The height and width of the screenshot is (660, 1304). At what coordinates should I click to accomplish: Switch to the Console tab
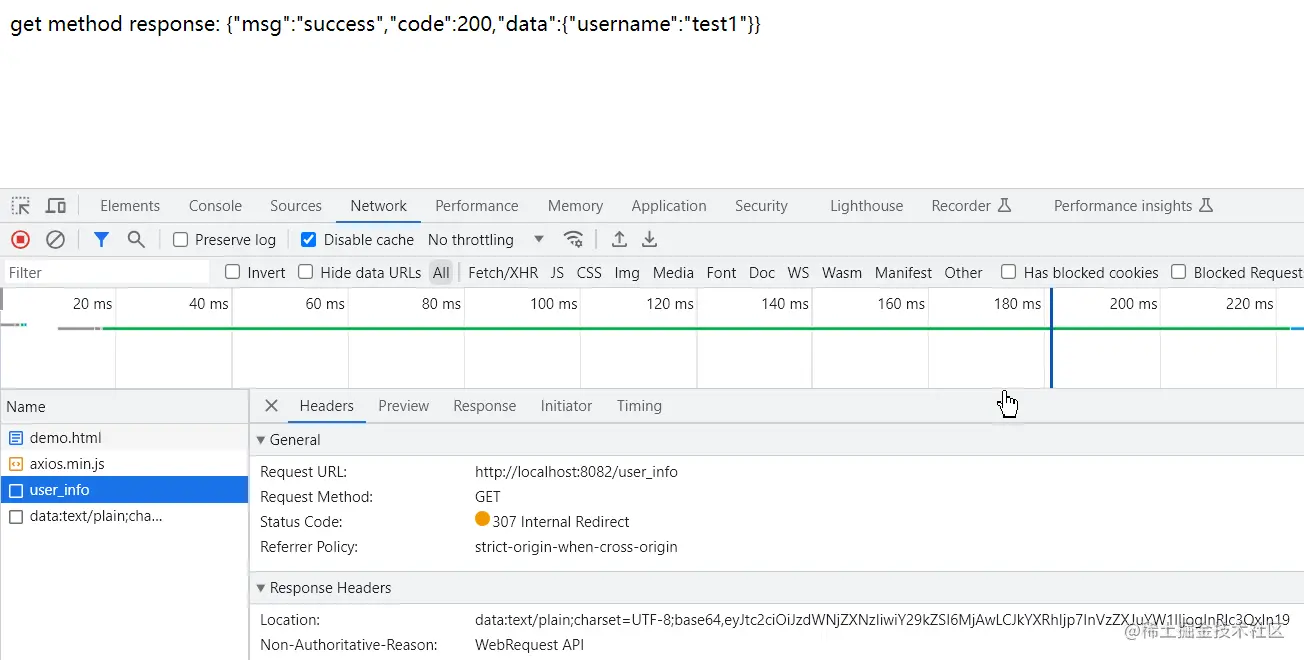[x=215, y=206]
